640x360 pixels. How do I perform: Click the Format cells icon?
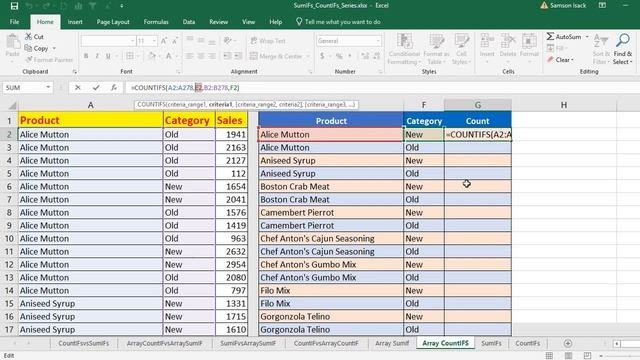tap(529, 42)
